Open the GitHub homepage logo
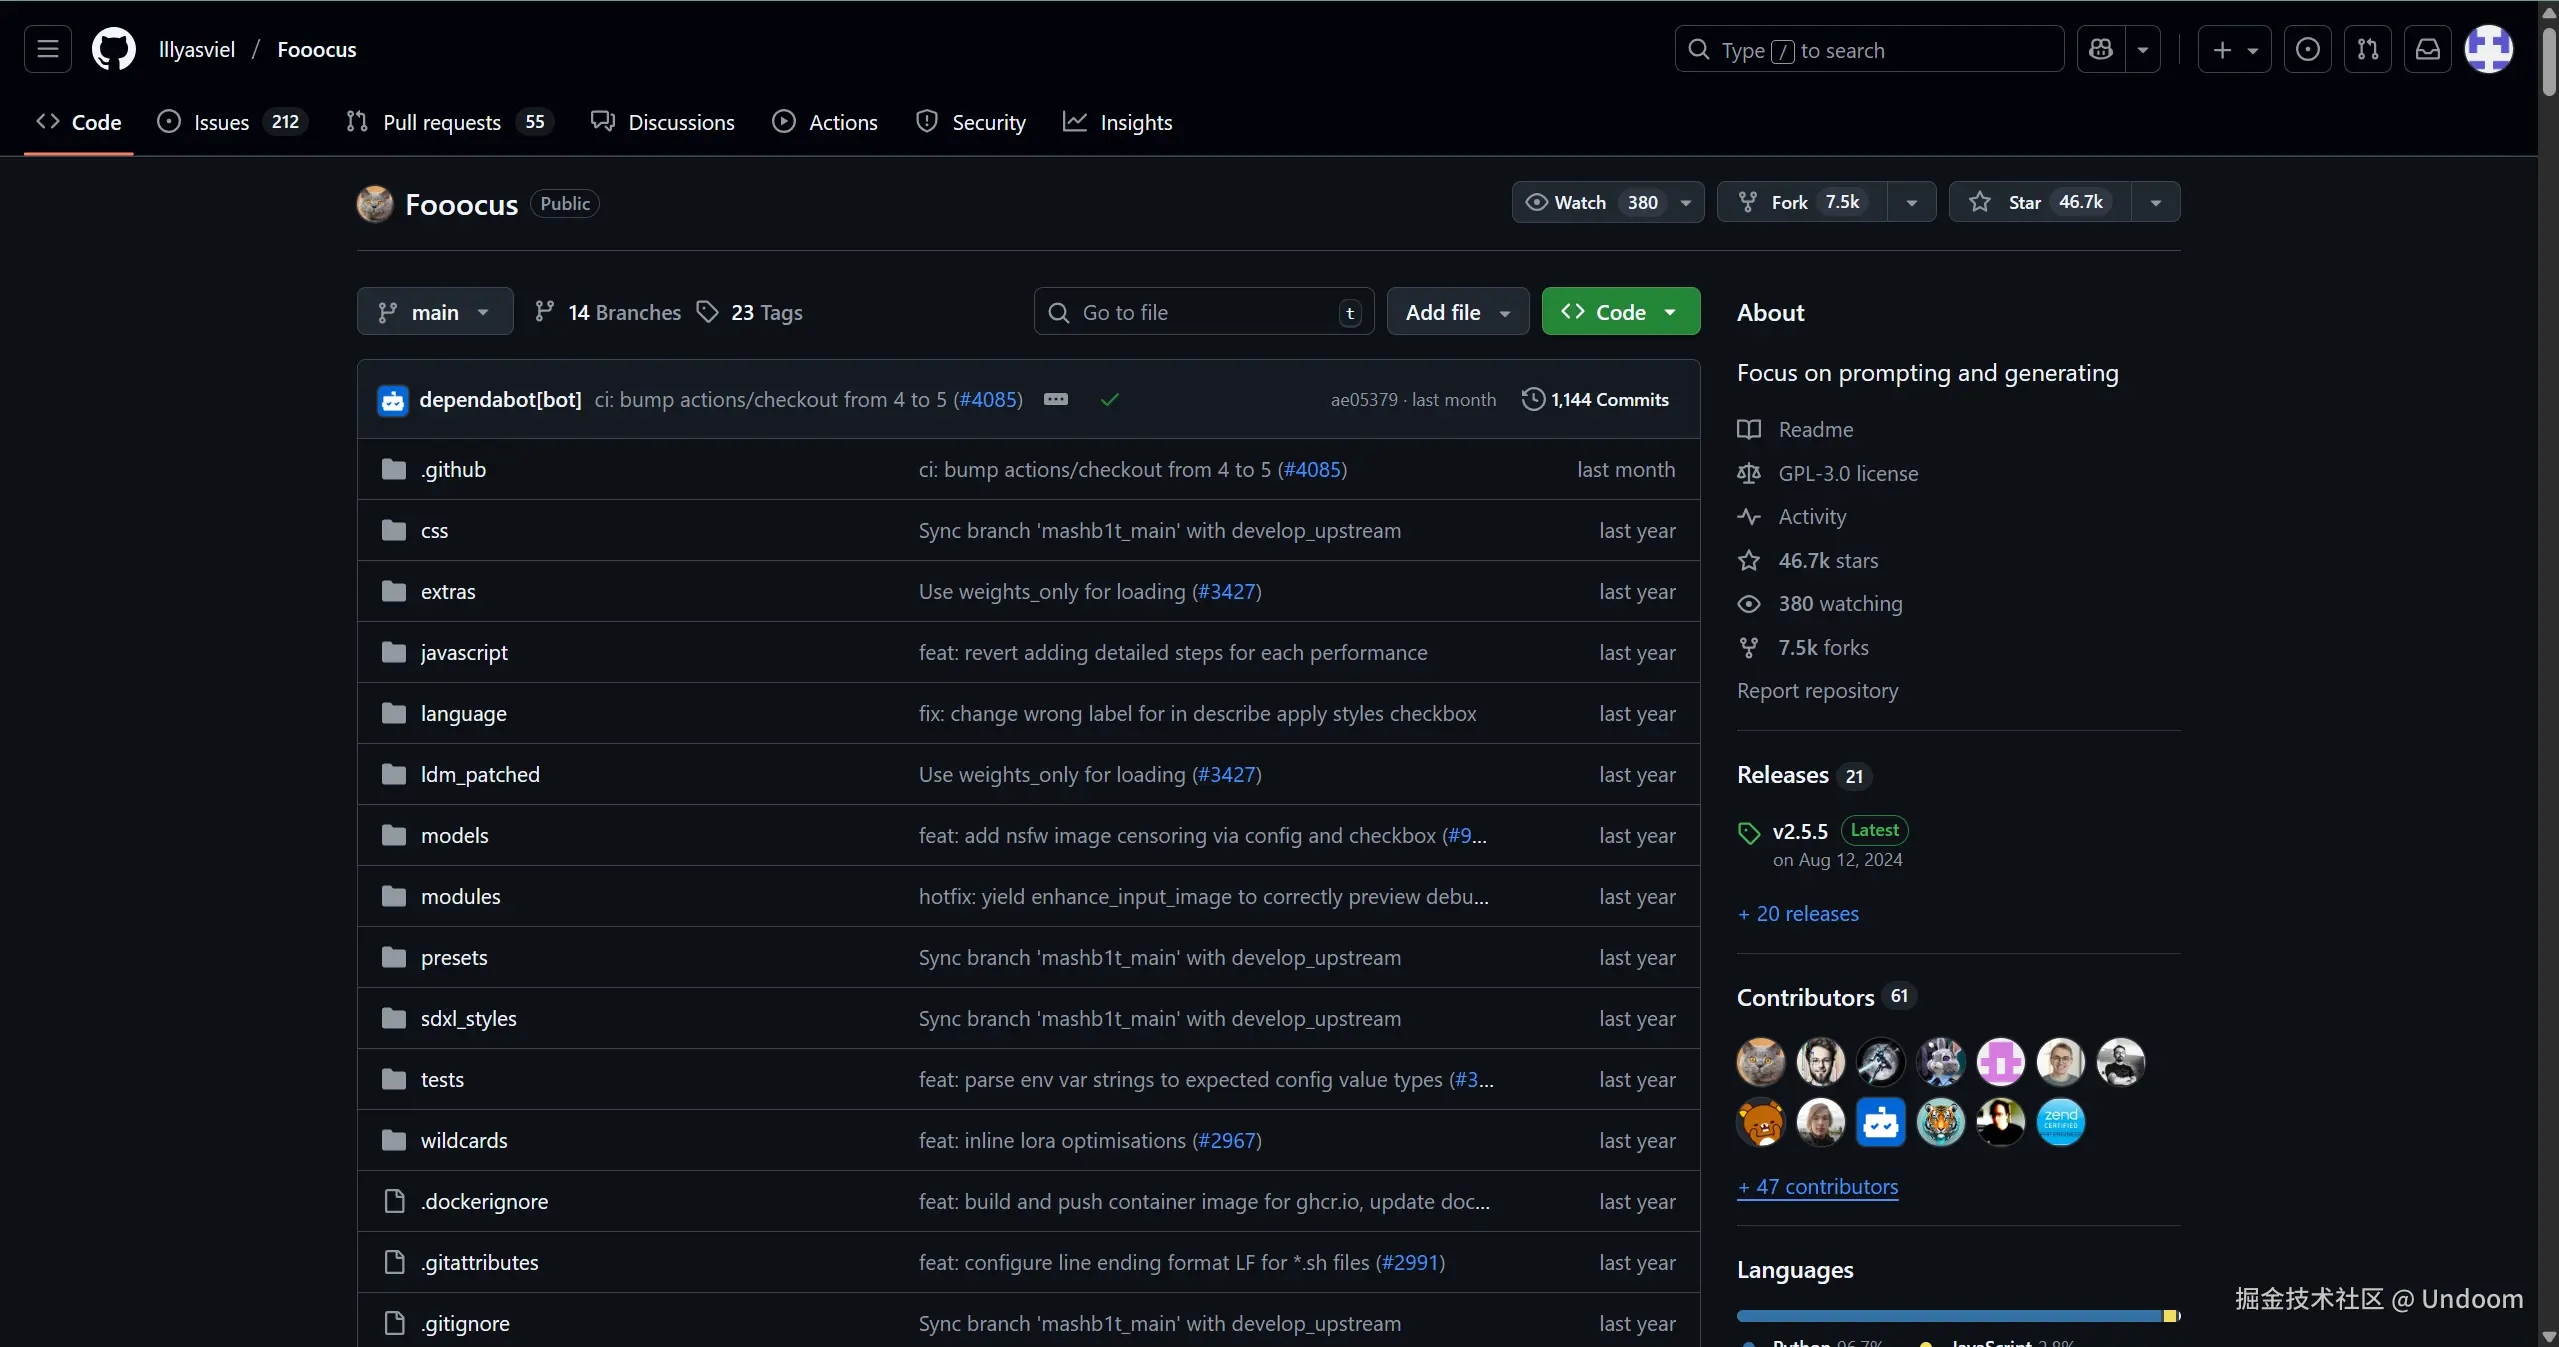This screenshot has height=1347, width=2559. coord(114,49)
